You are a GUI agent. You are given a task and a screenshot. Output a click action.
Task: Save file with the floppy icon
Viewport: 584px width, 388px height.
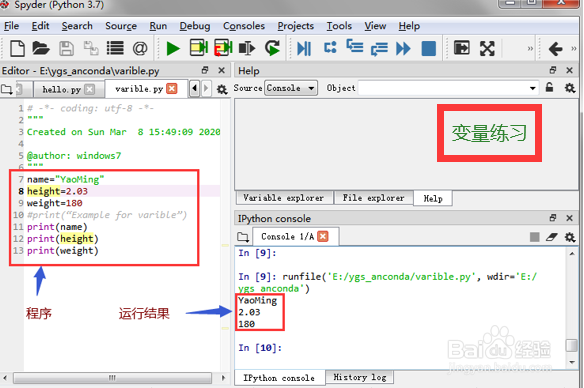pyautogui.click(x=66, y=48)
